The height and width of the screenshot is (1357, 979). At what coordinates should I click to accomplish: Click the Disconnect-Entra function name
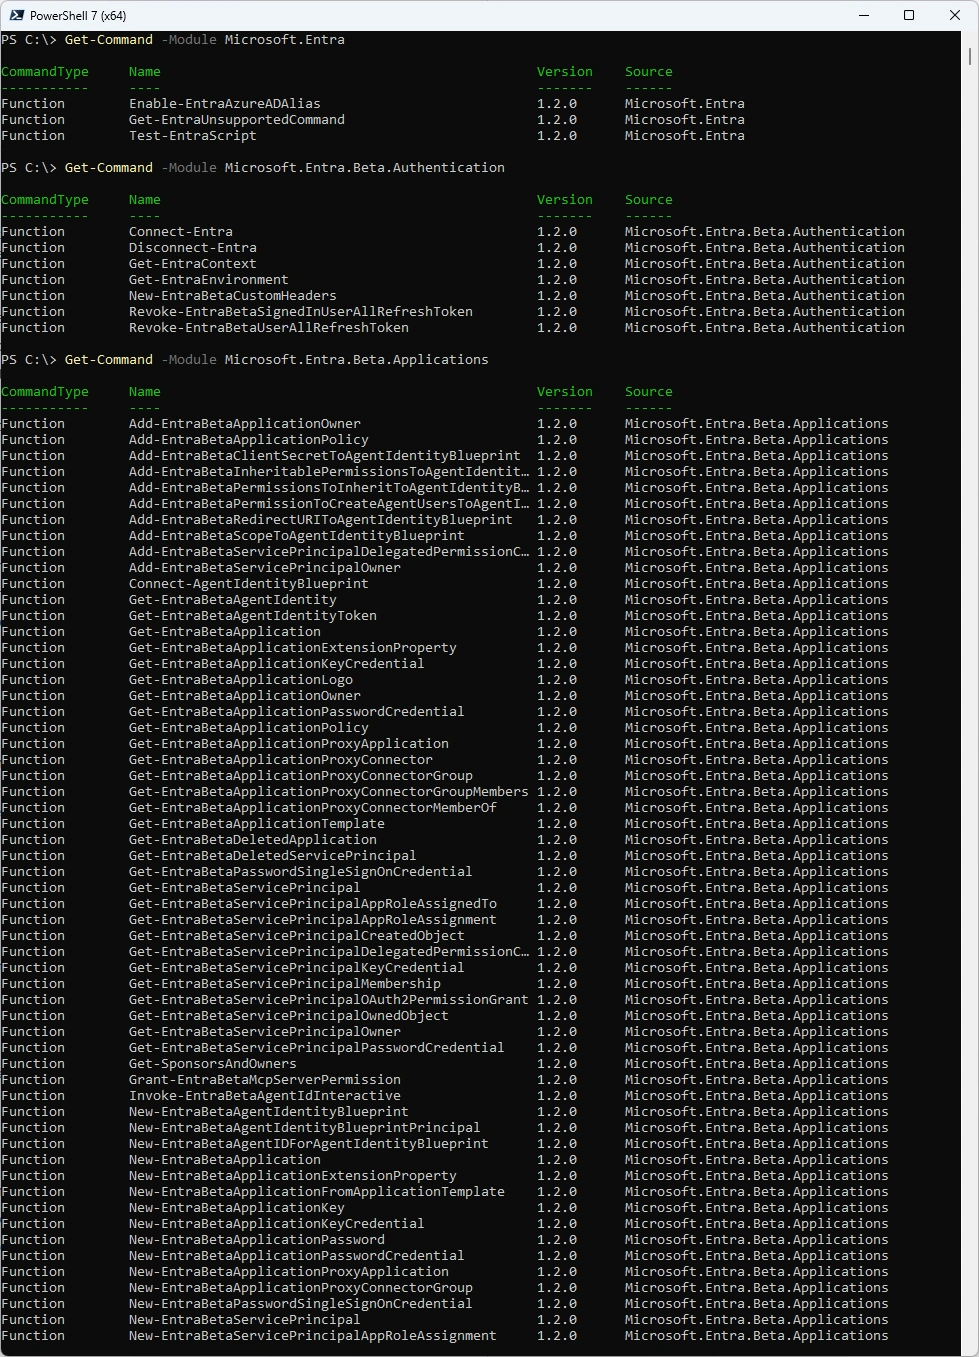(192, 248)
